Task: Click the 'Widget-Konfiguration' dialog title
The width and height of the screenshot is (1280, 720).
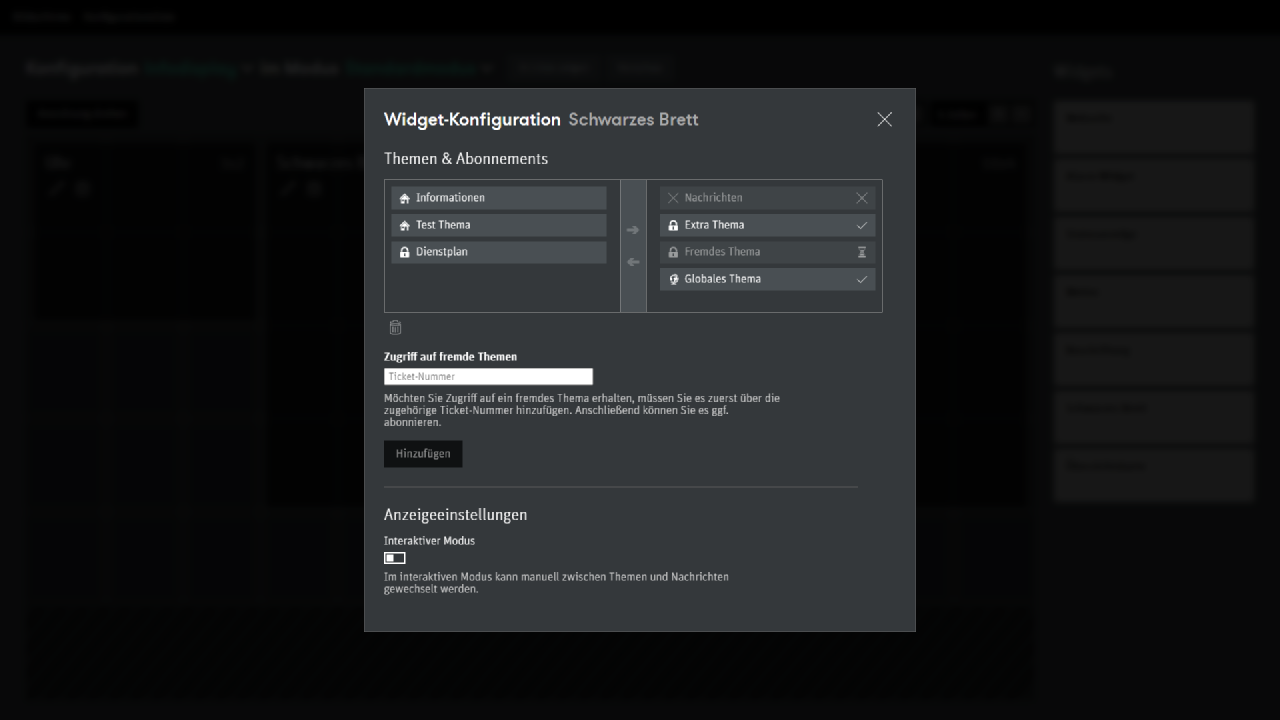Action: click(472, 120)
